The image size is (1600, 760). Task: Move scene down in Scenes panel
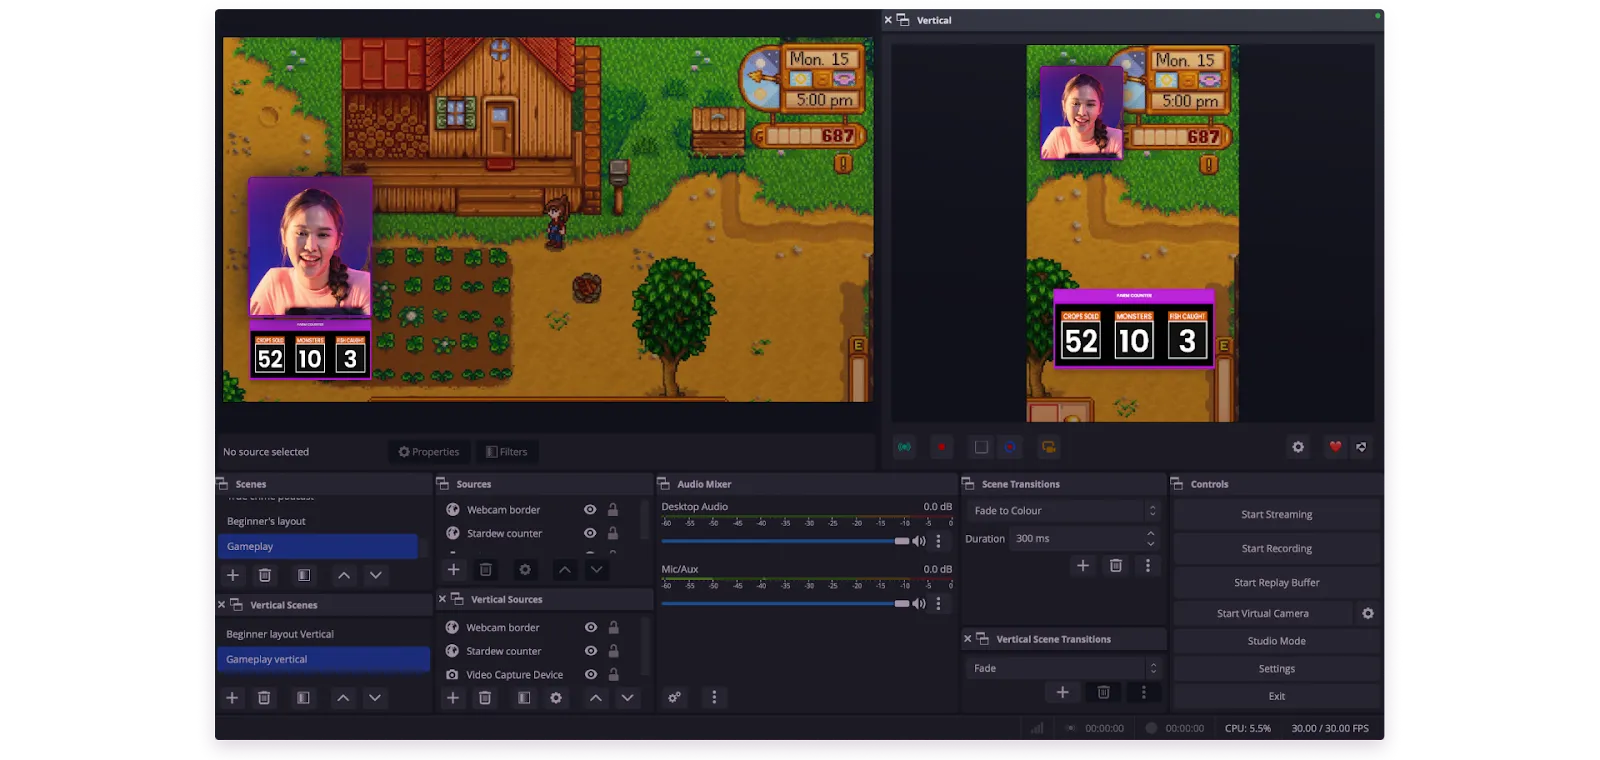376,575
